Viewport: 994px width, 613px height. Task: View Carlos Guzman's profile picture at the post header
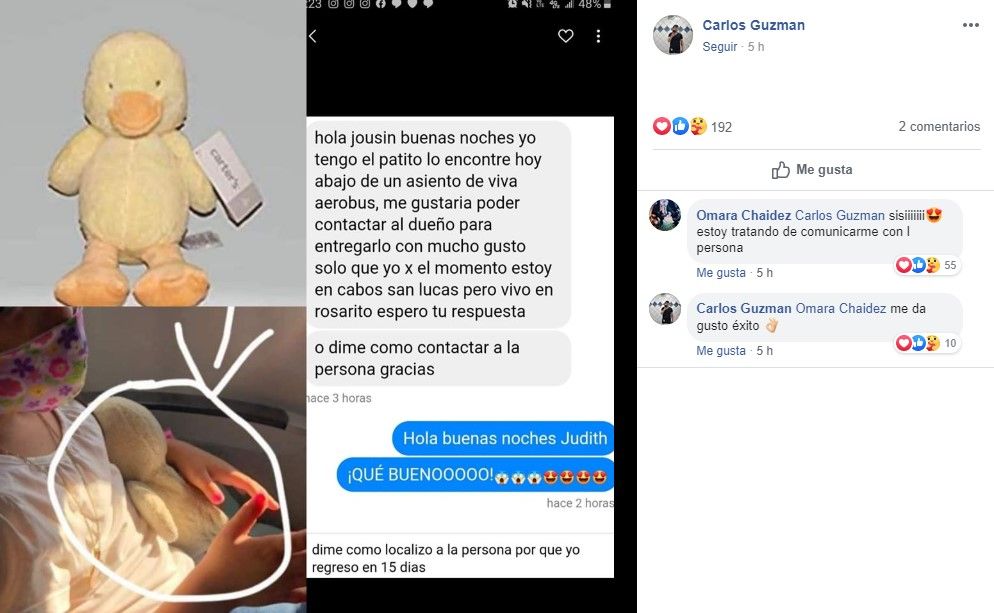pos(673,35)
